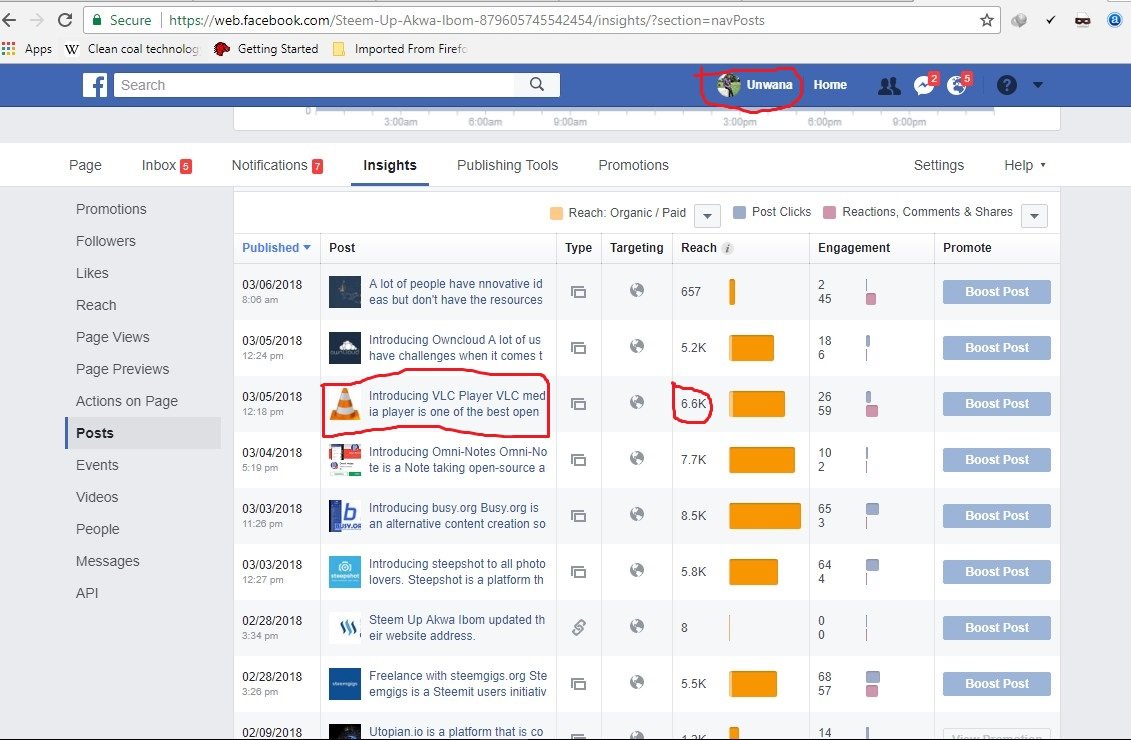Open the VLC cone post thumbnail
1131x740 pixels.
tap(345, 404)
